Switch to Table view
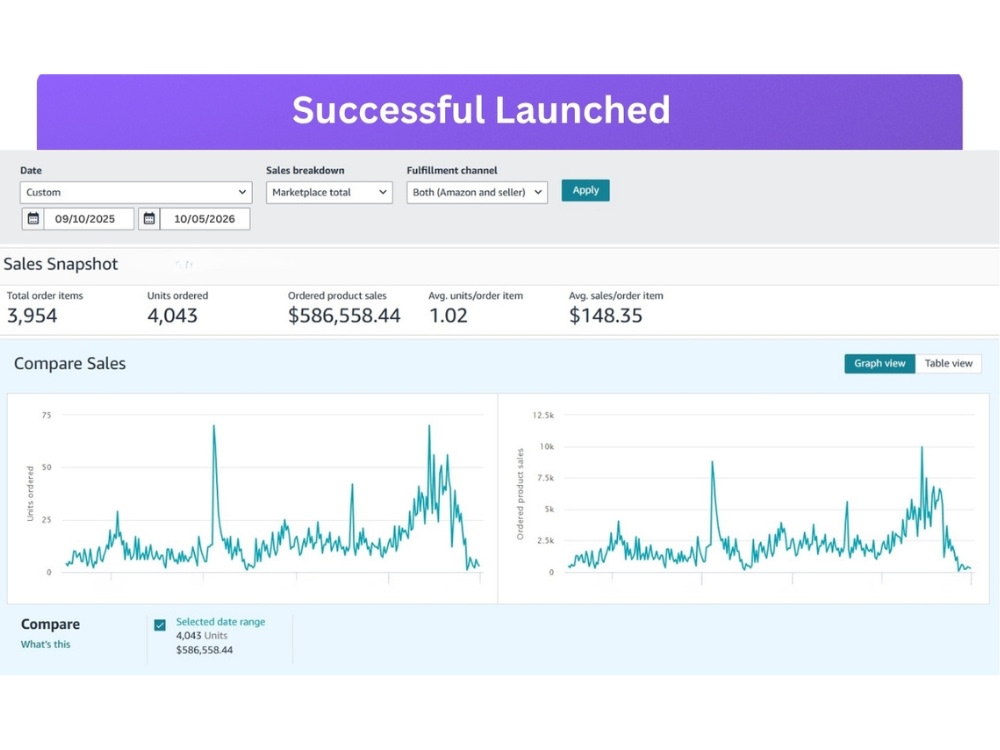This screenshot has width=1000, height=750. coord(948,364)
